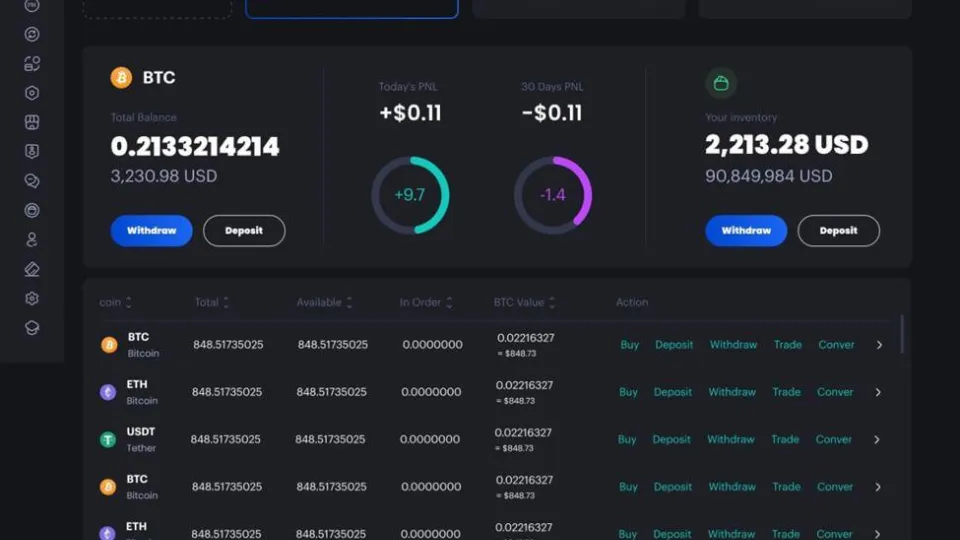
Task: Click Withdraw in the Your inventory card
Action: 746,231
